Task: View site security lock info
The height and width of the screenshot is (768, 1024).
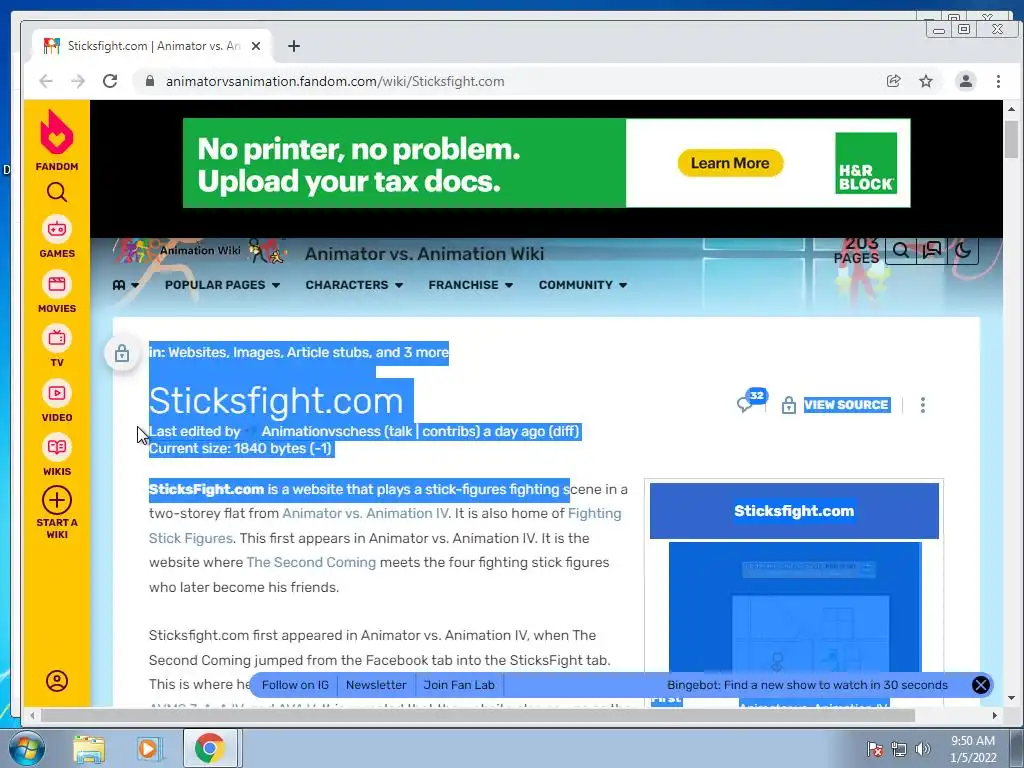Action: [x=150, y=81]
